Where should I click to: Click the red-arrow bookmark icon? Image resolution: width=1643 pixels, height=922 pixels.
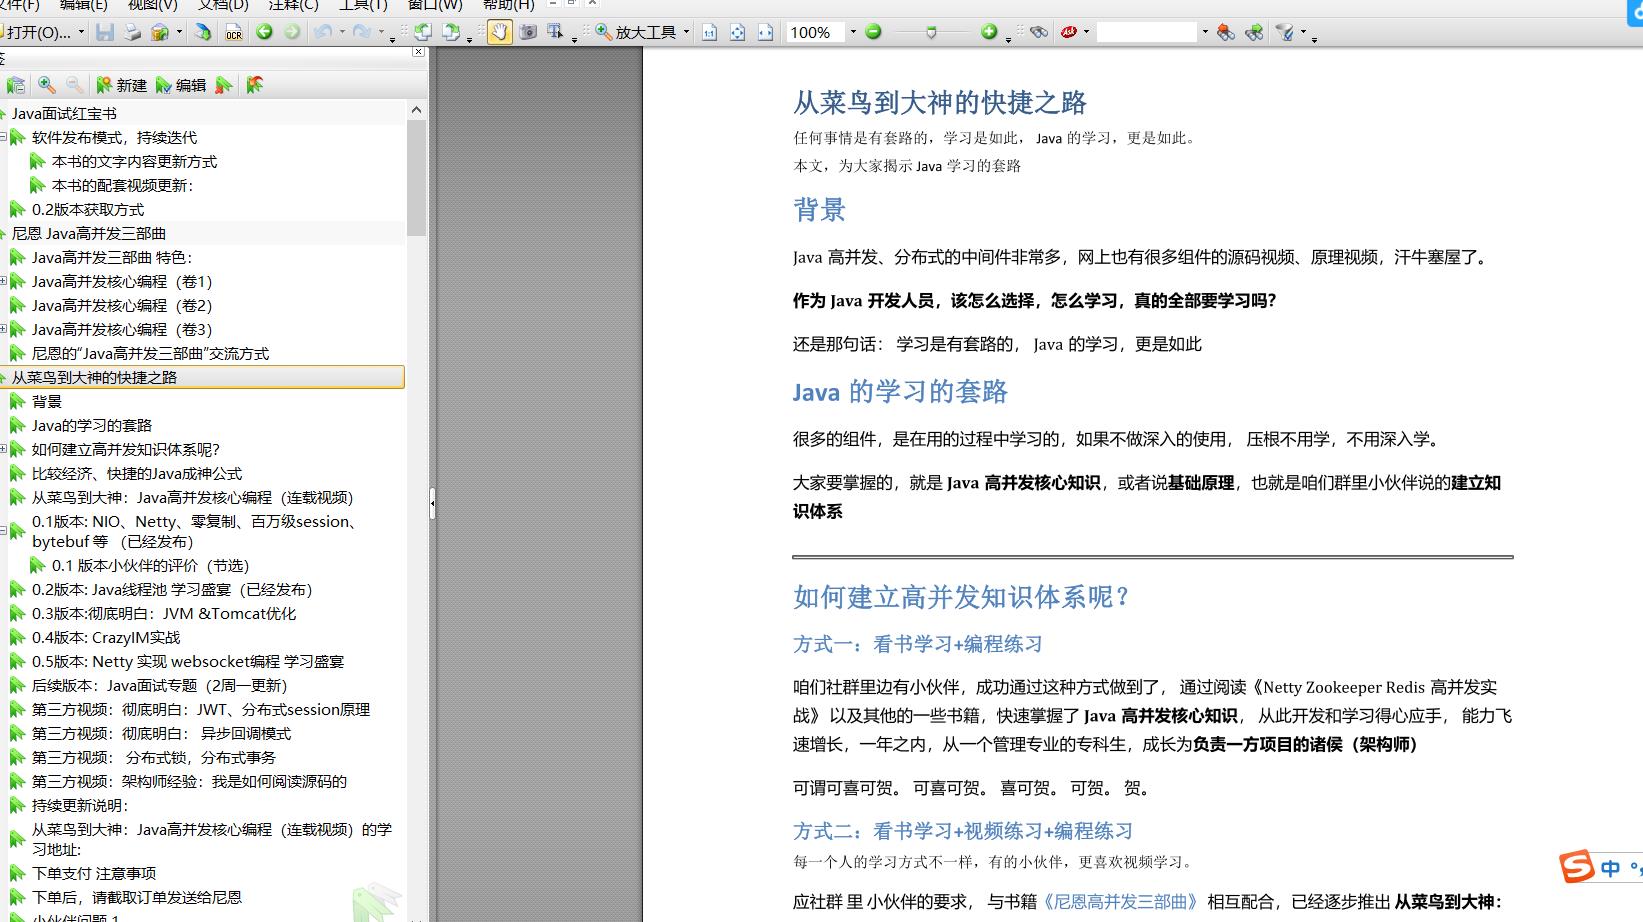[x=255, y=85]
